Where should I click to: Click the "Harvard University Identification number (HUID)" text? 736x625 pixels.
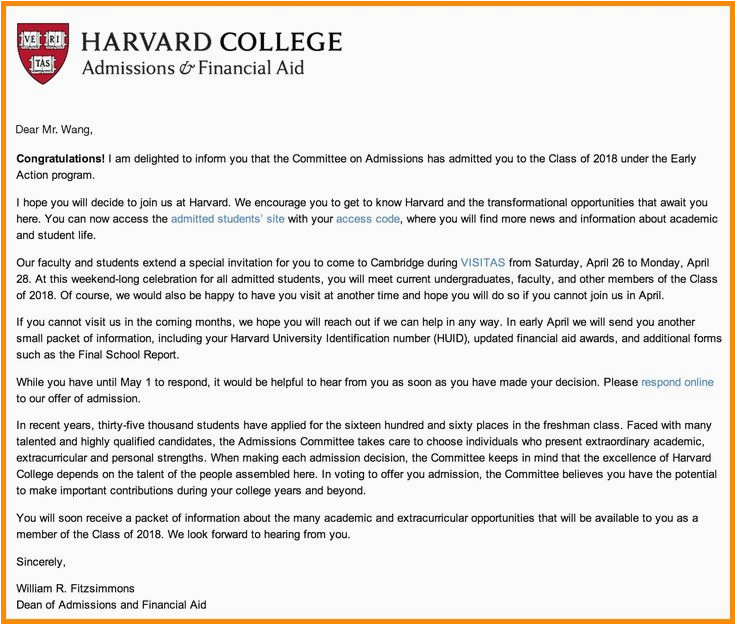367,338
